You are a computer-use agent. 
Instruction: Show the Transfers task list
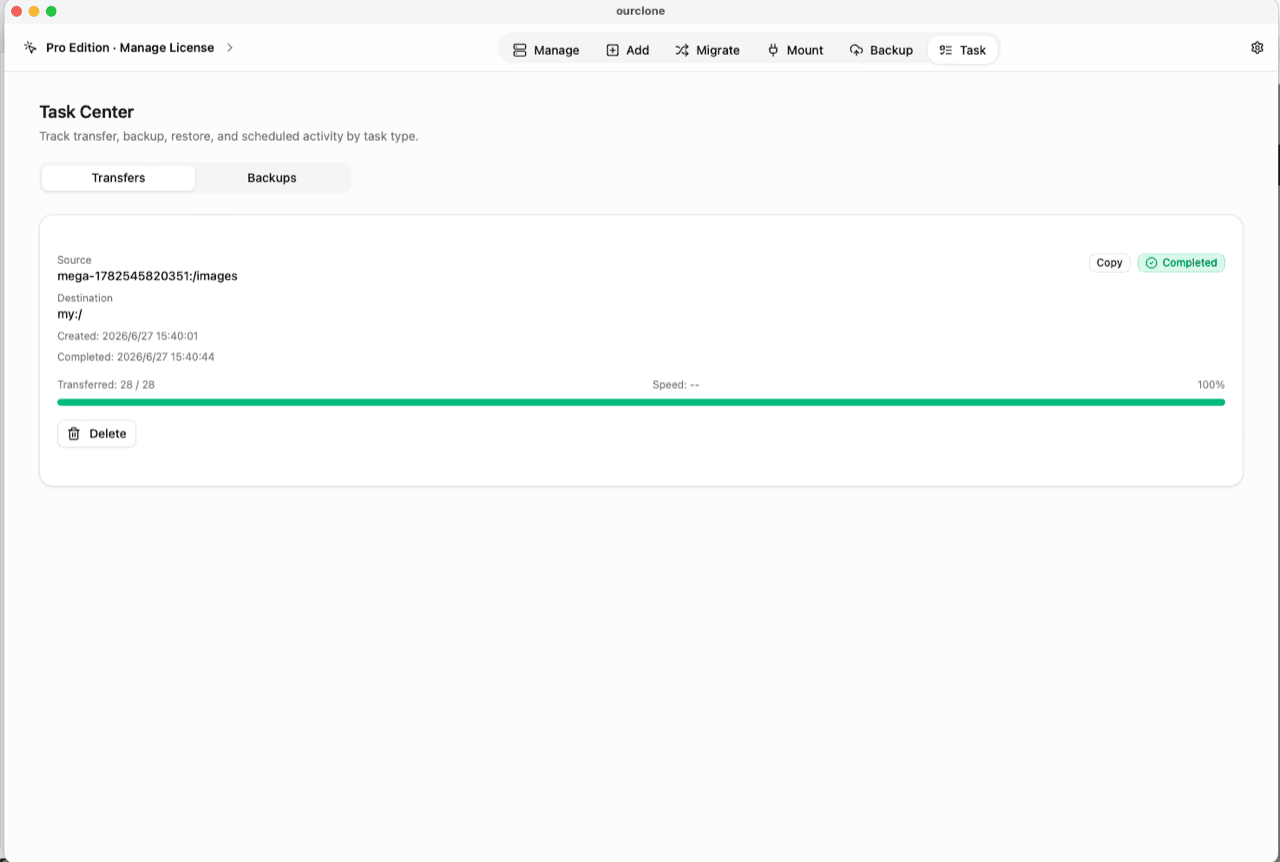(118, 178)
